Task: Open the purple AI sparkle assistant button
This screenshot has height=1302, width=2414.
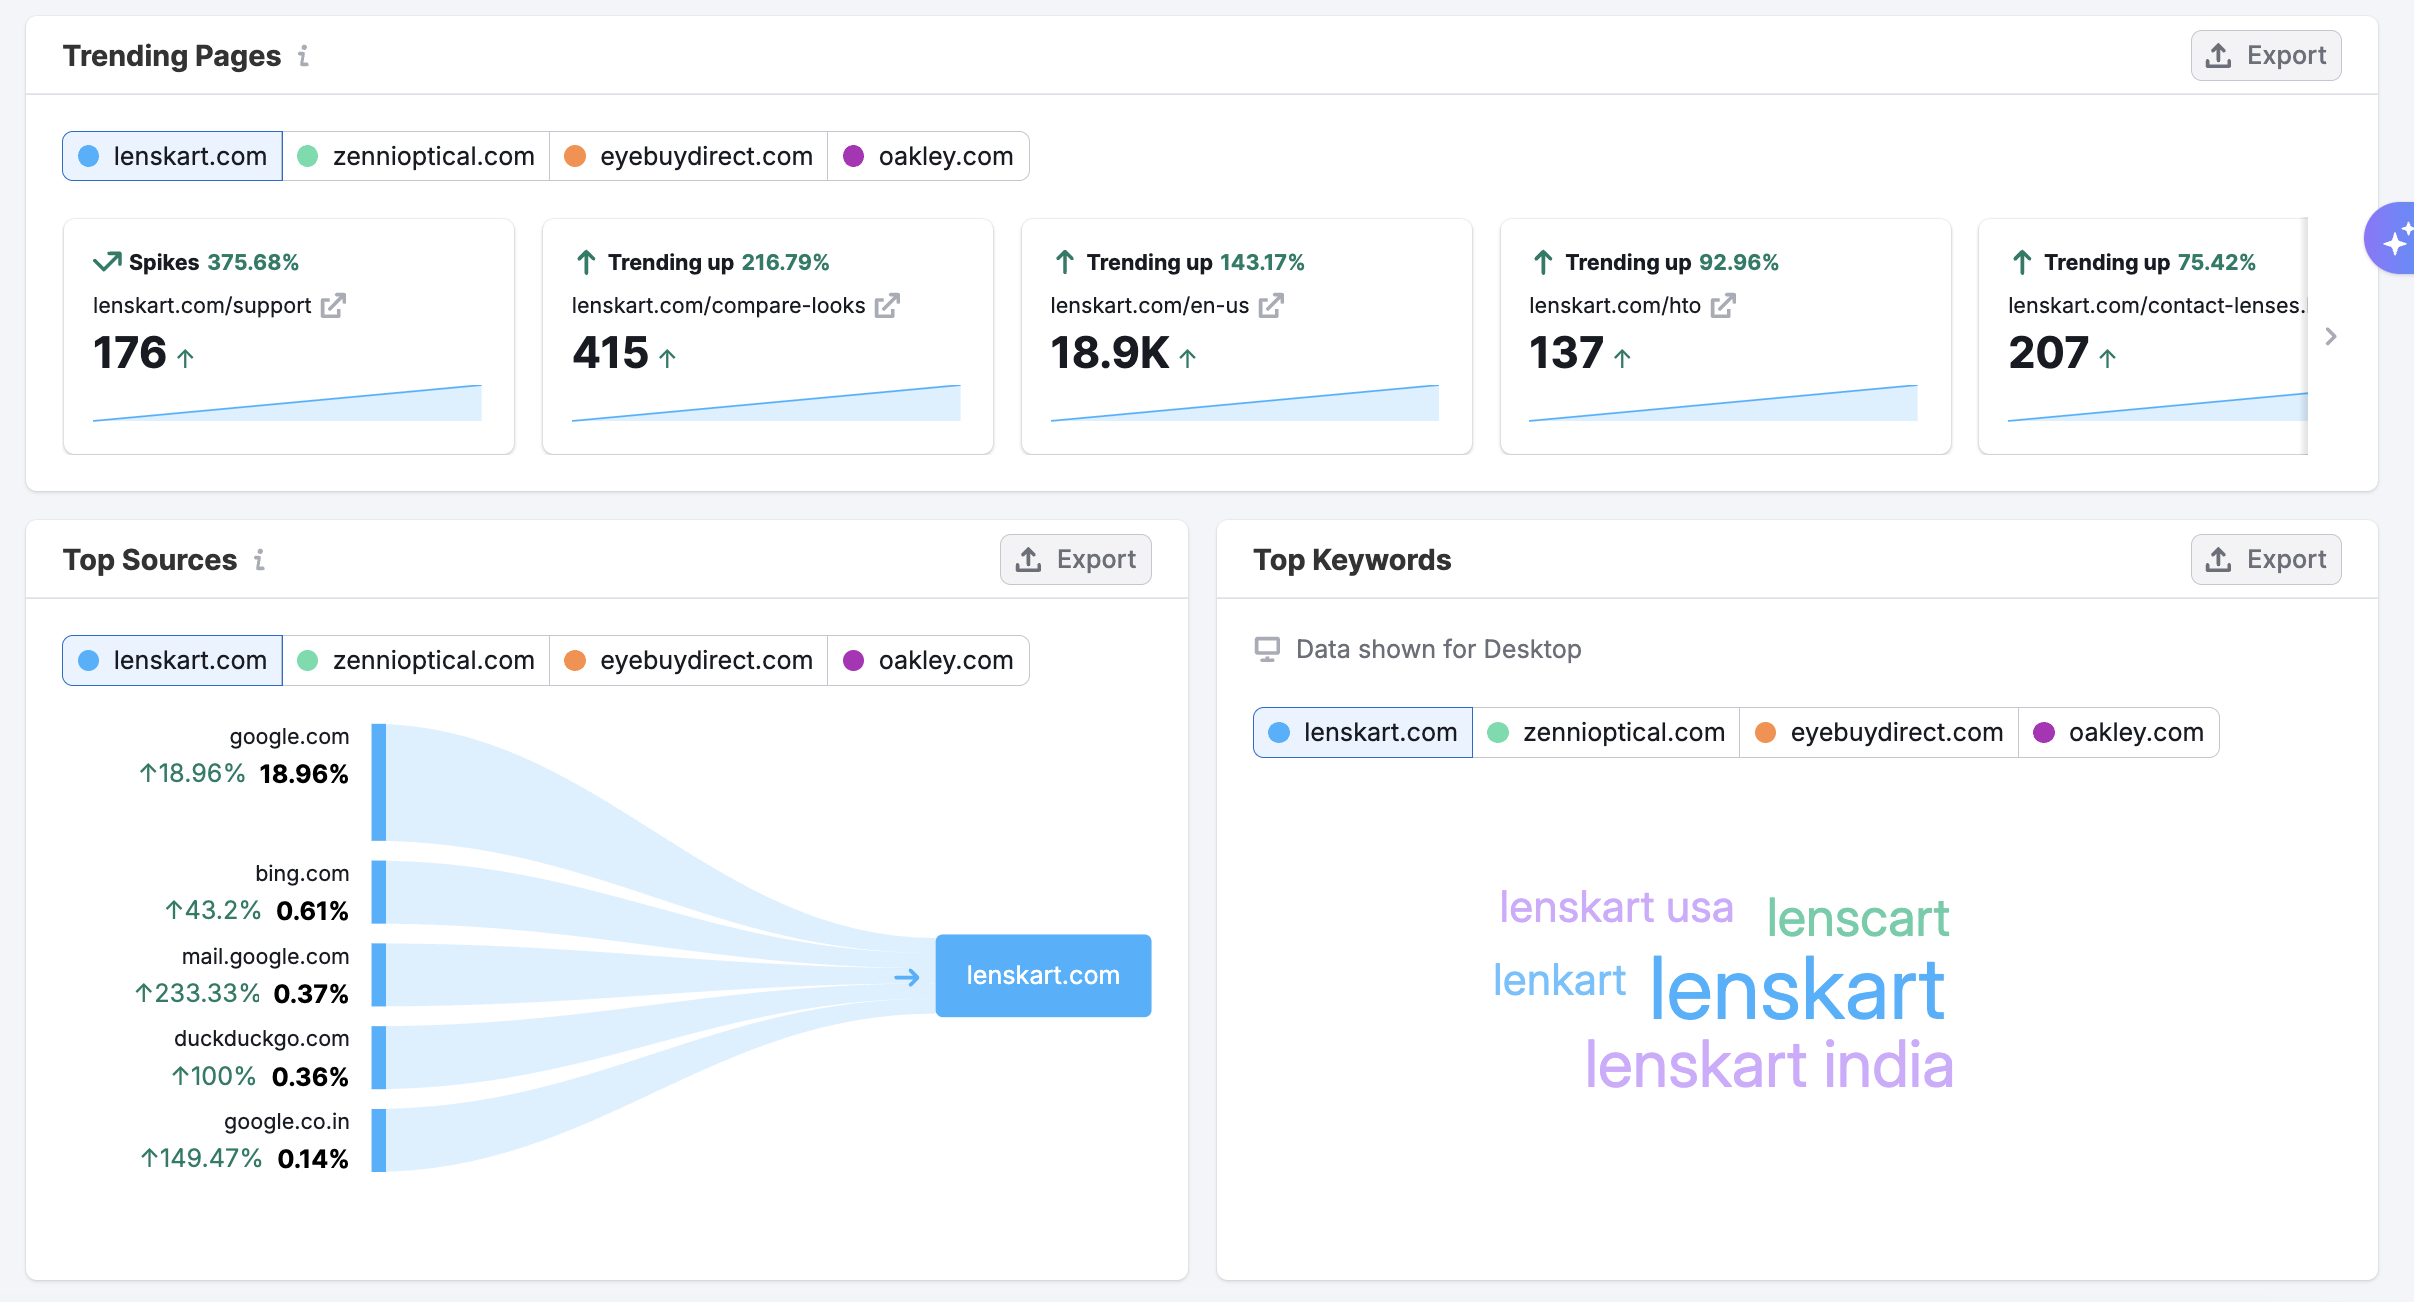Action: coord(2394,240)
